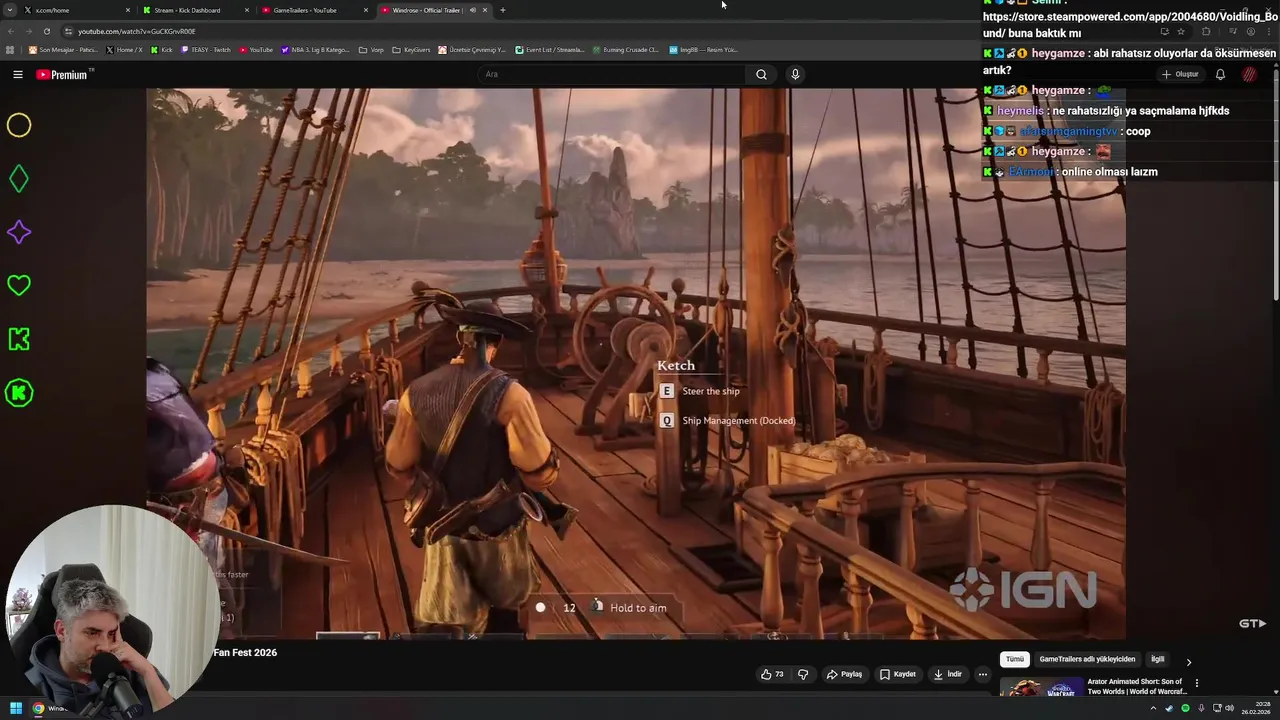The height and width of the screenshot is (720, 1280).
Task: Like the video with thumbs up
Action: [x=772, y=674]
